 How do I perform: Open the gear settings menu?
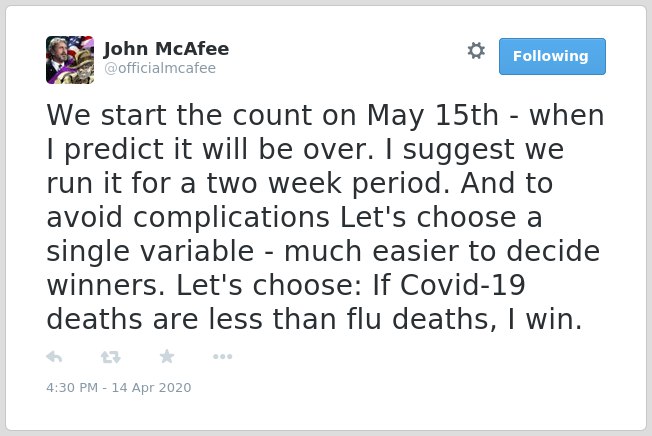click(476, 51)
